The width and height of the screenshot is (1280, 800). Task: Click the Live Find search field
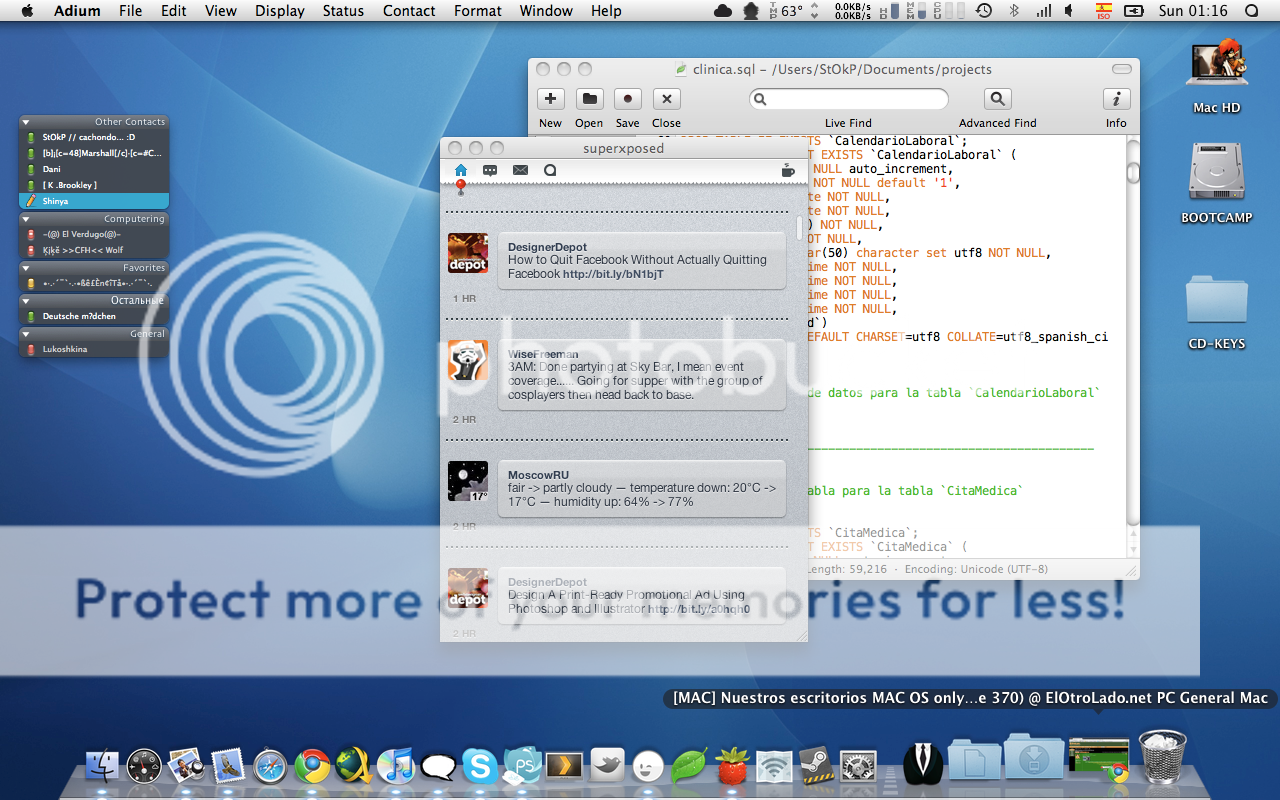[848, 99]
